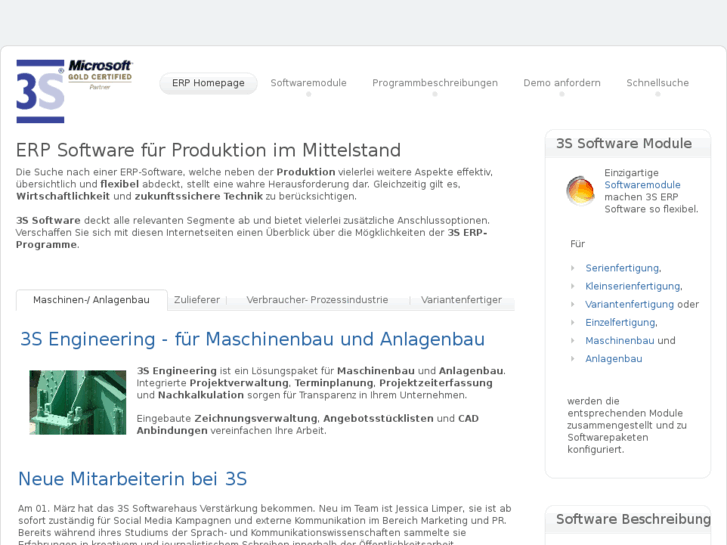
Task: Open the Programmbeschreibungen menu
Action: click(435, 83)
